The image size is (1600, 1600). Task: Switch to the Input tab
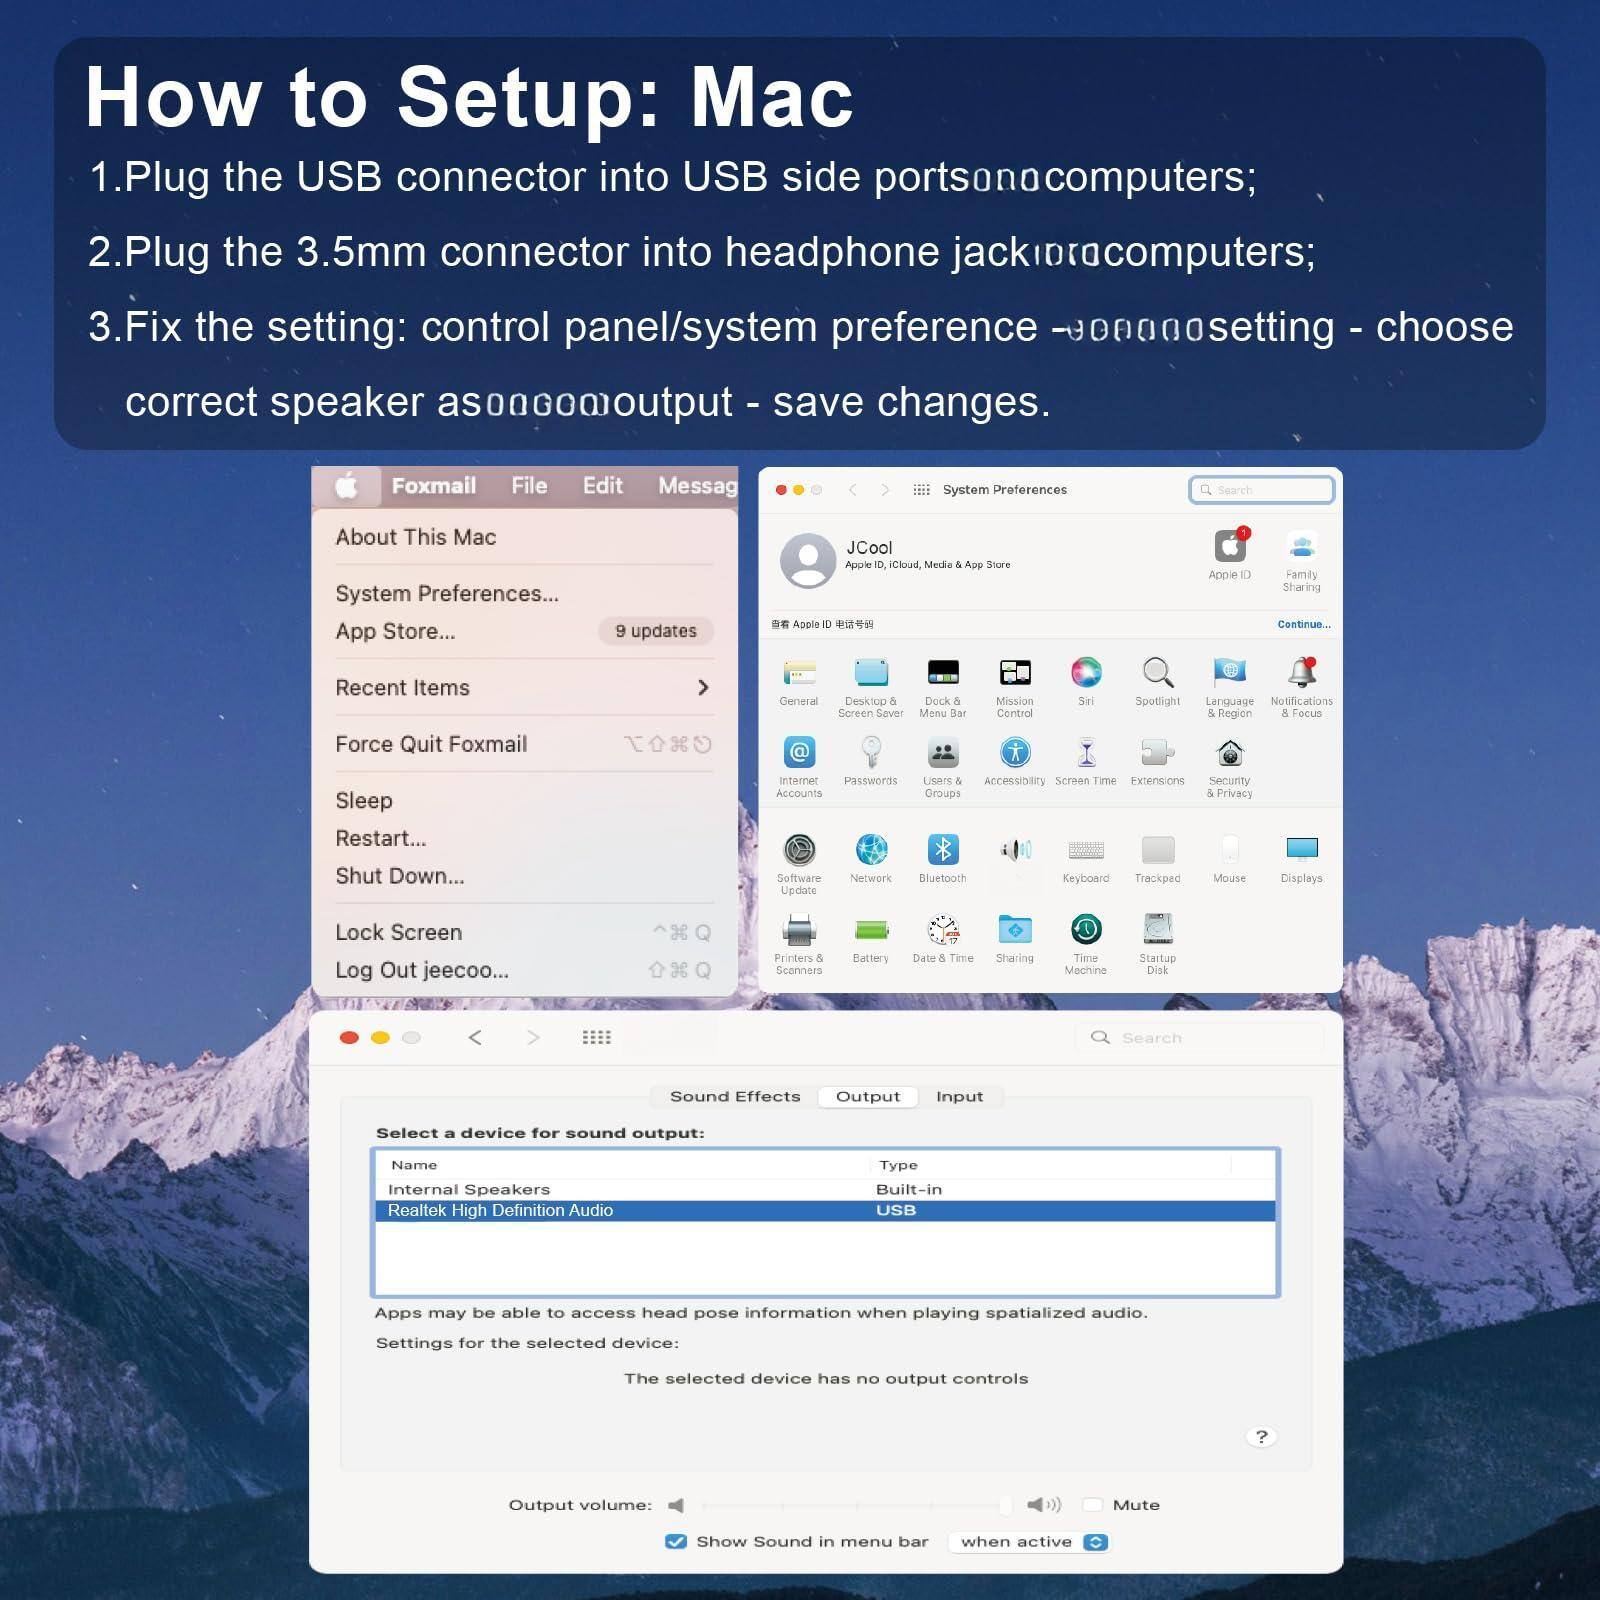click(x=959, y=1096)
